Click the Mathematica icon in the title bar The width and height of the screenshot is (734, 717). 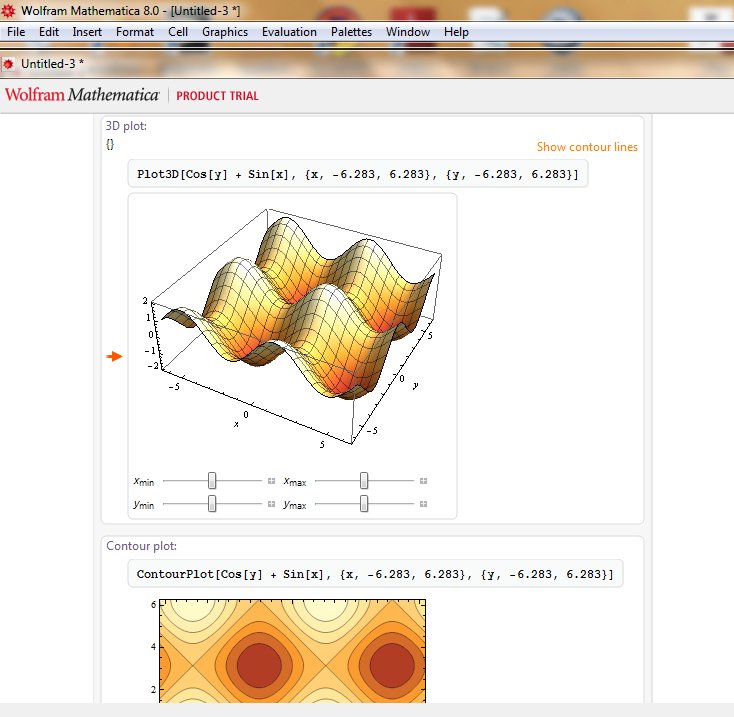pos(9,10)
